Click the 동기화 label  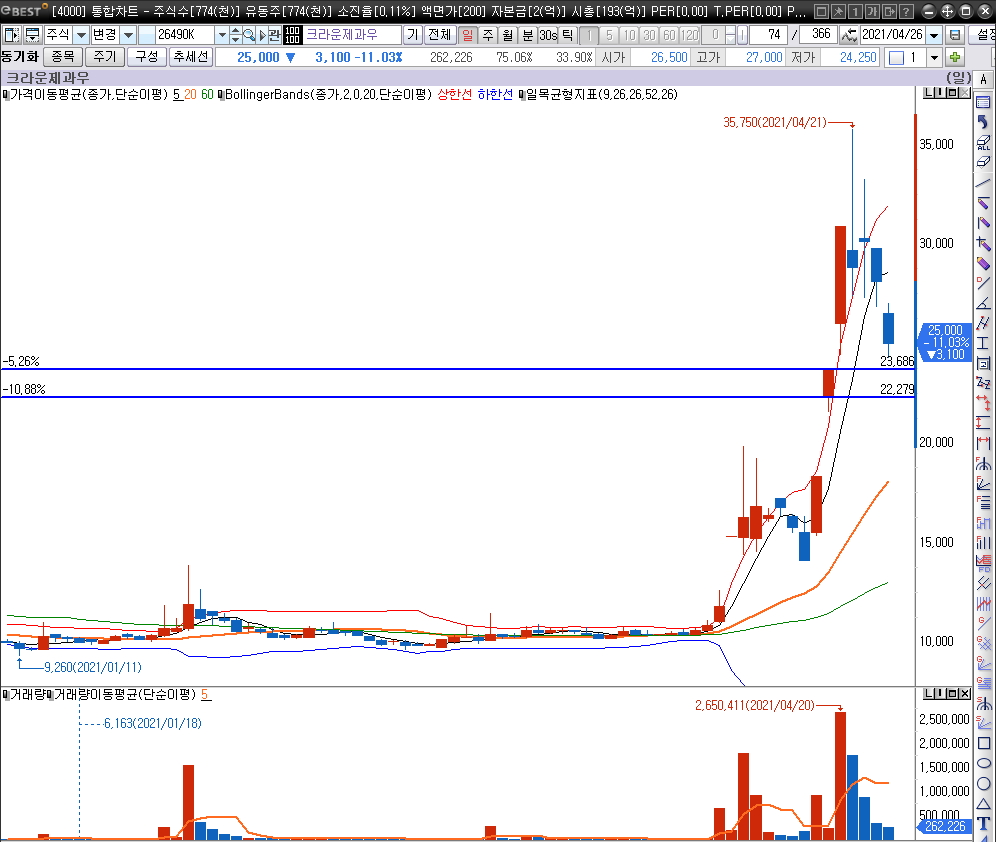(x=20, y=57)
